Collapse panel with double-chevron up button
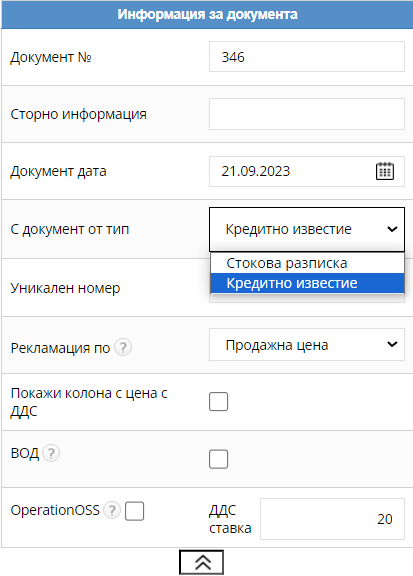The width and height of the screenshot is (413, 576). coord(201,562)
